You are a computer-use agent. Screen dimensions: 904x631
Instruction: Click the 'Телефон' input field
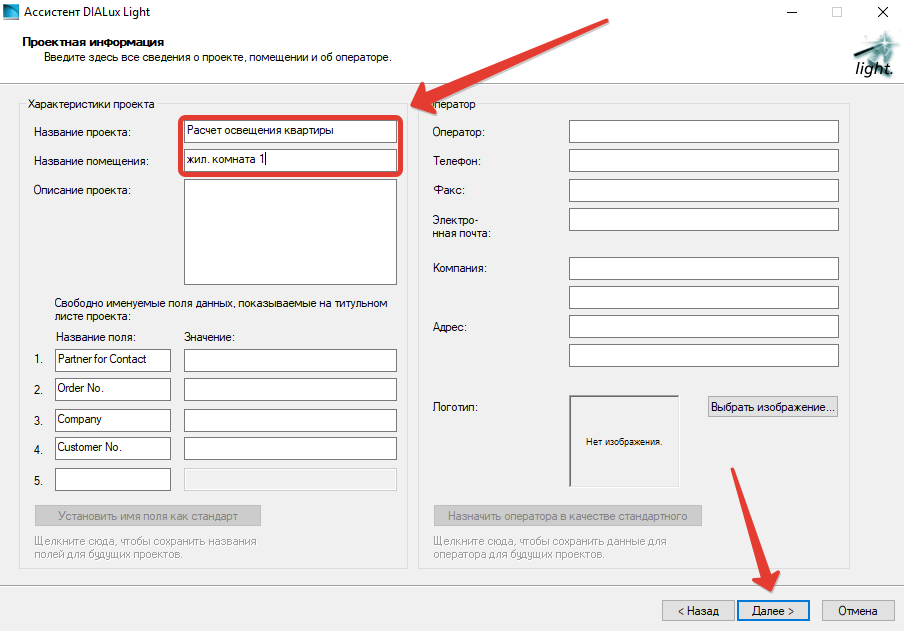point(703,161)
